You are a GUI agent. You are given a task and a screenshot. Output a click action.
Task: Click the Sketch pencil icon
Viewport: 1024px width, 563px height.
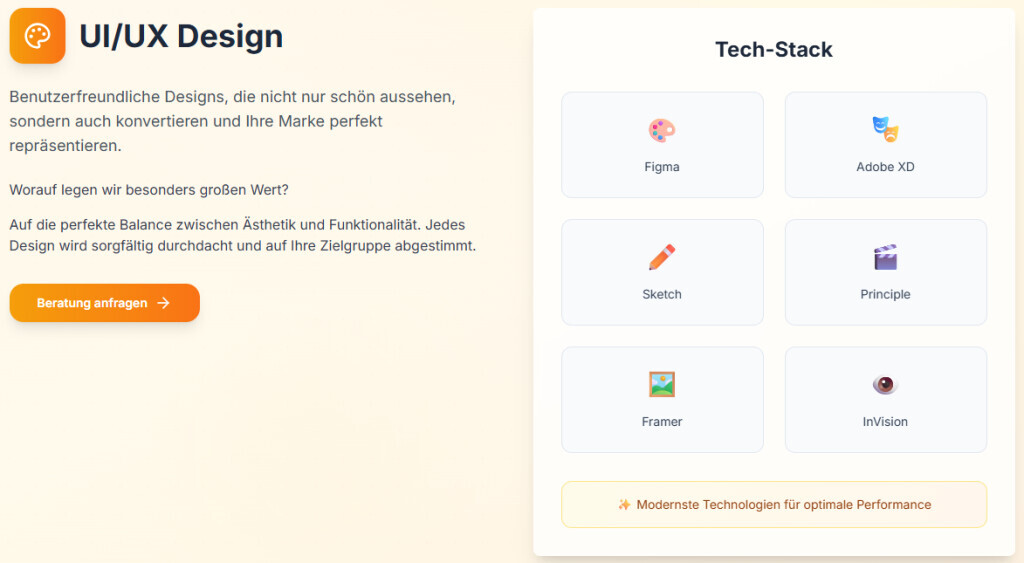coord(662,257)
